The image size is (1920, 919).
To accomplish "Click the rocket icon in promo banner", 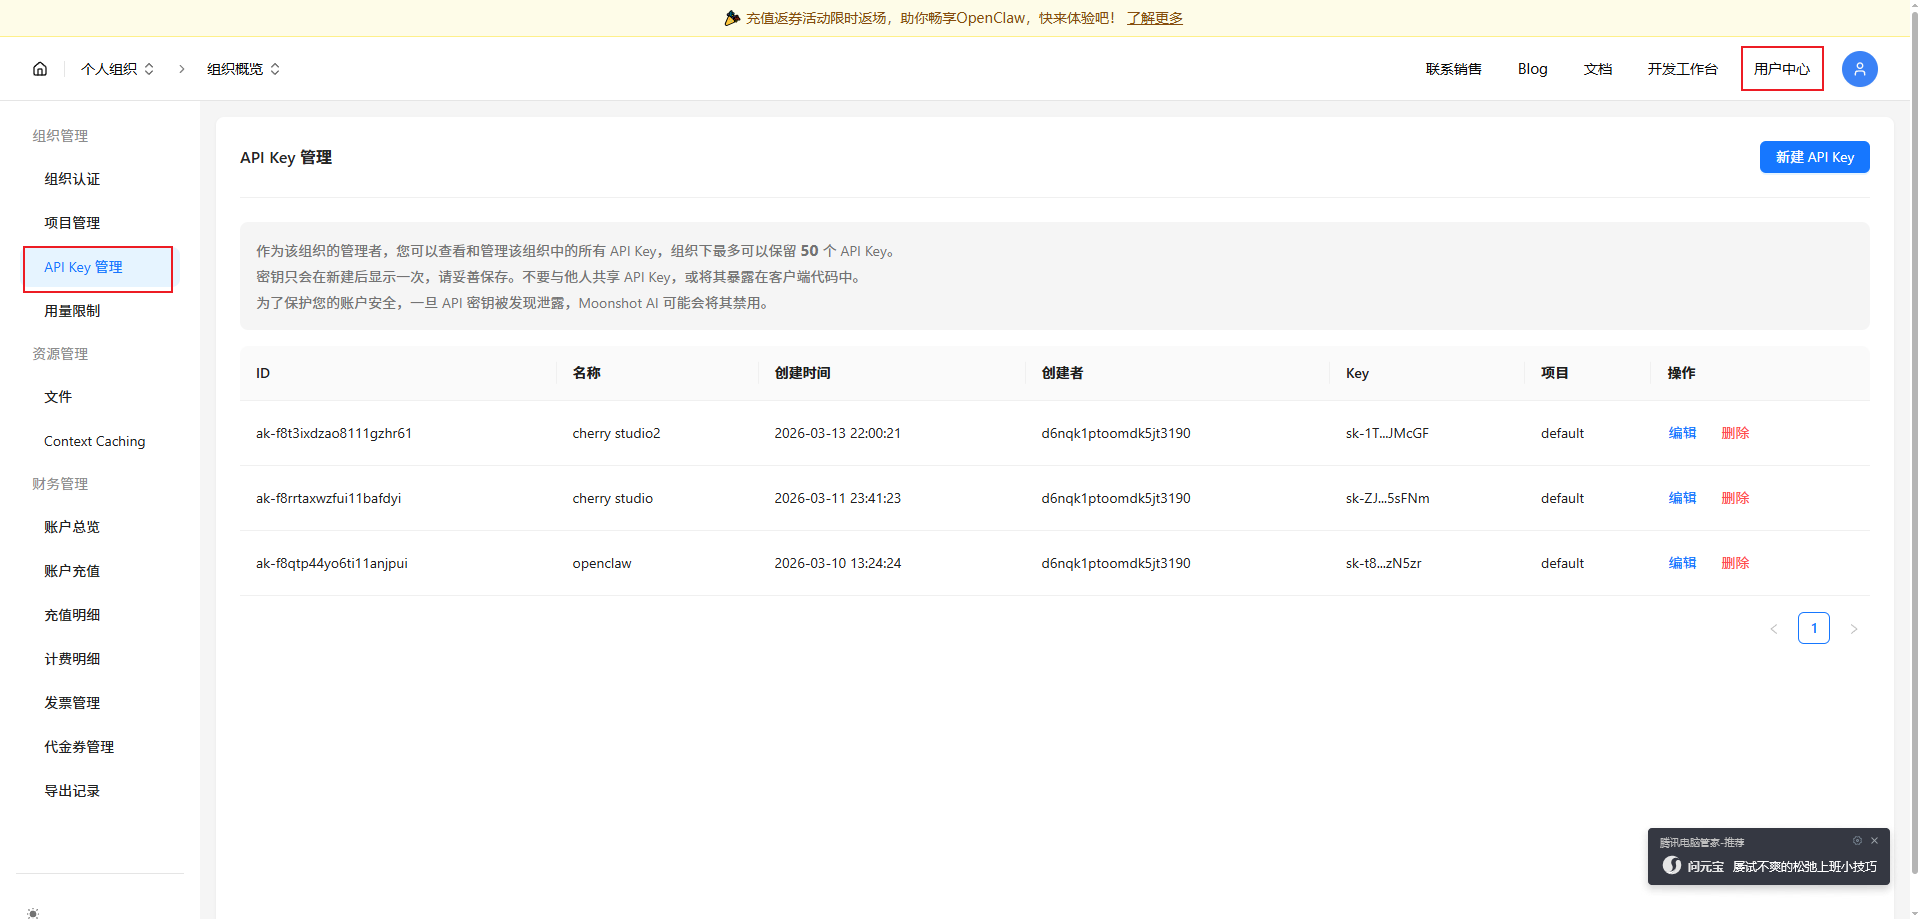I will 732,18.
